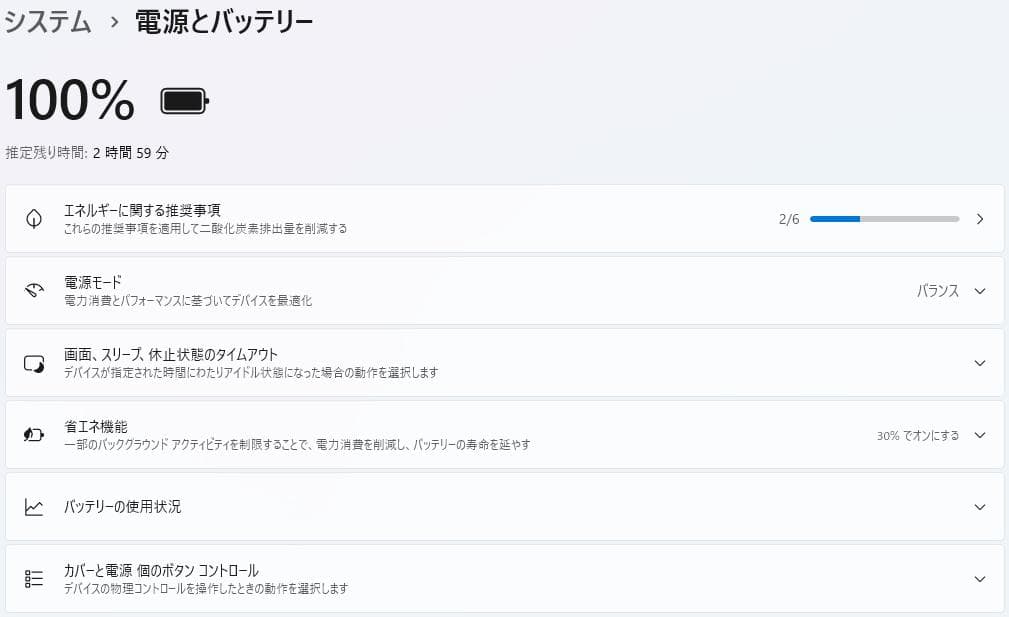Open the バランス power mode dropdown
The image size is (1009, 617).
(981, 290)
